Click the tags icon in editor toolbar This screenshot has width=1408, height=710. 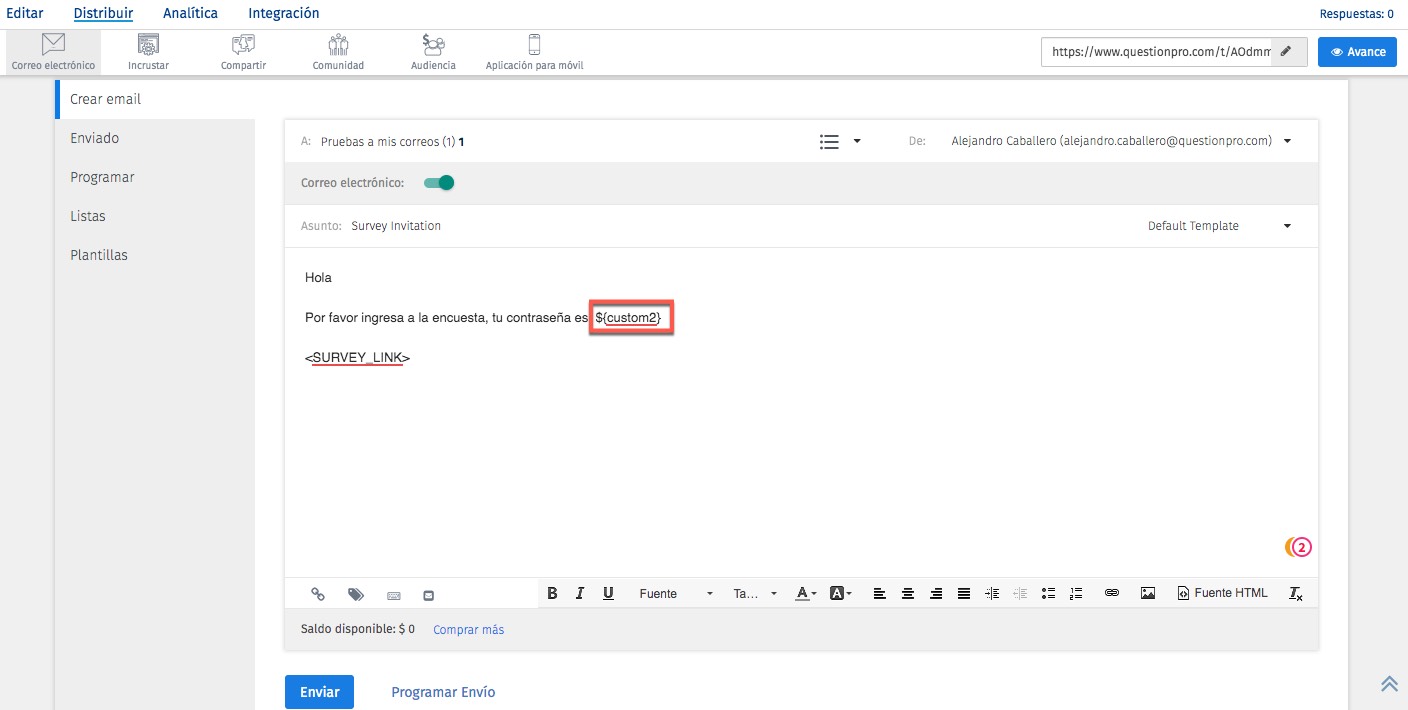[356, 594]
